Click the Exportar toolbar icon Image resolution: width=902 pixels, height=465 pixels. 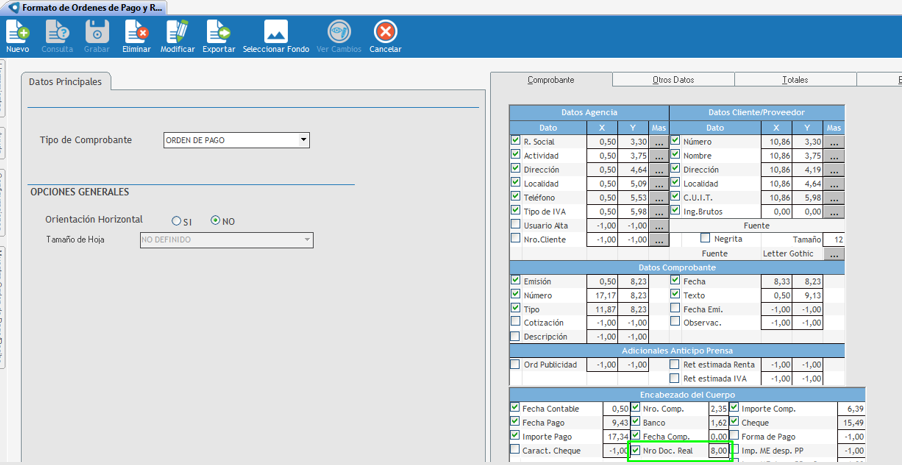tap(218, 33)
